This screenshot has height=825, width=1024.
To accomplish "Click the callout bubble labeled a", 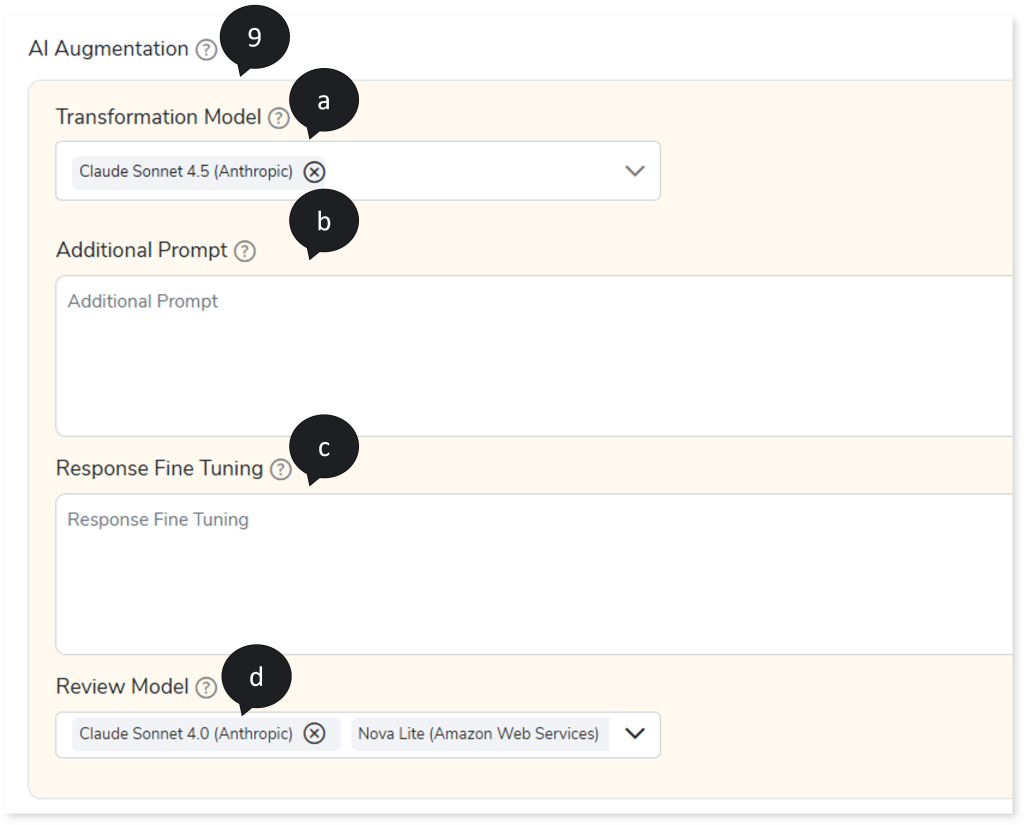I will (323, 100).
